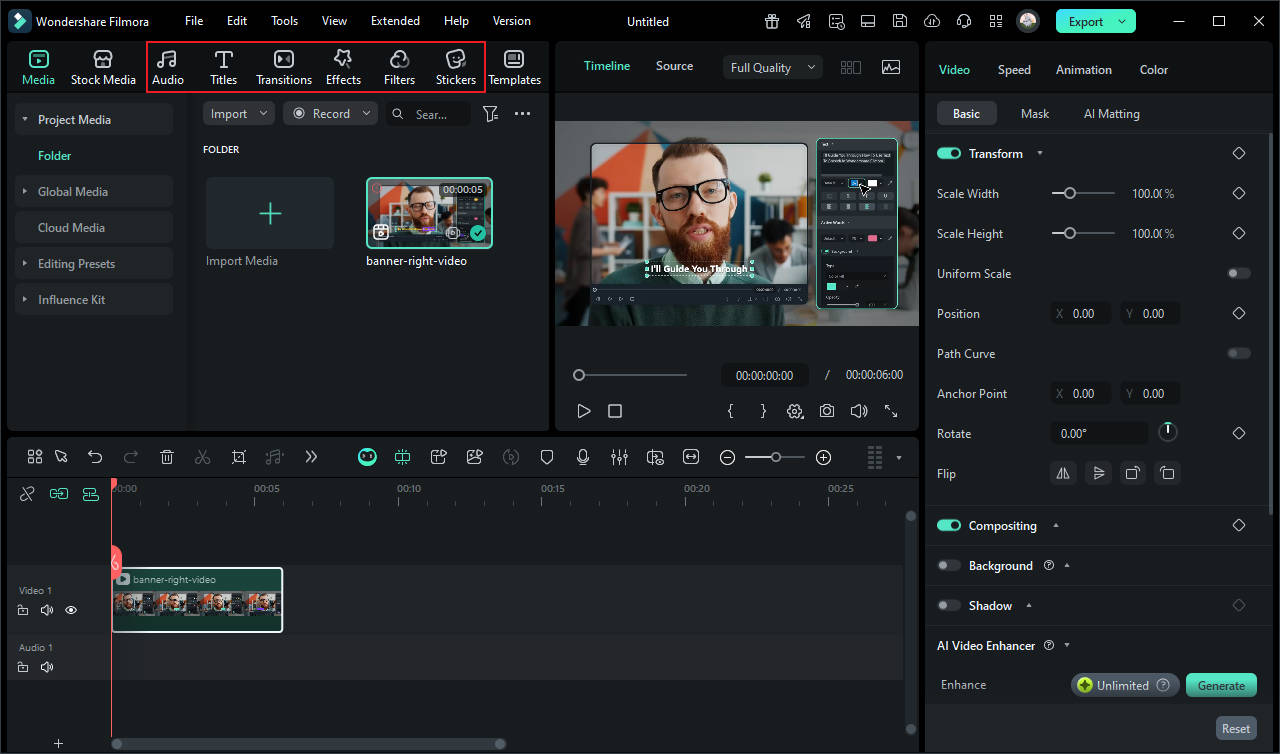Click the Delete trash icon in timeline

click(x=167, y=457)
